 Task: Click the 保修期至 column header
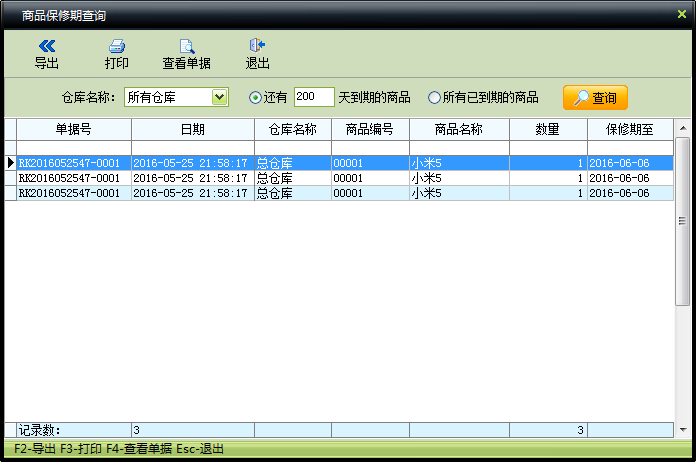[x=630, y=130]
